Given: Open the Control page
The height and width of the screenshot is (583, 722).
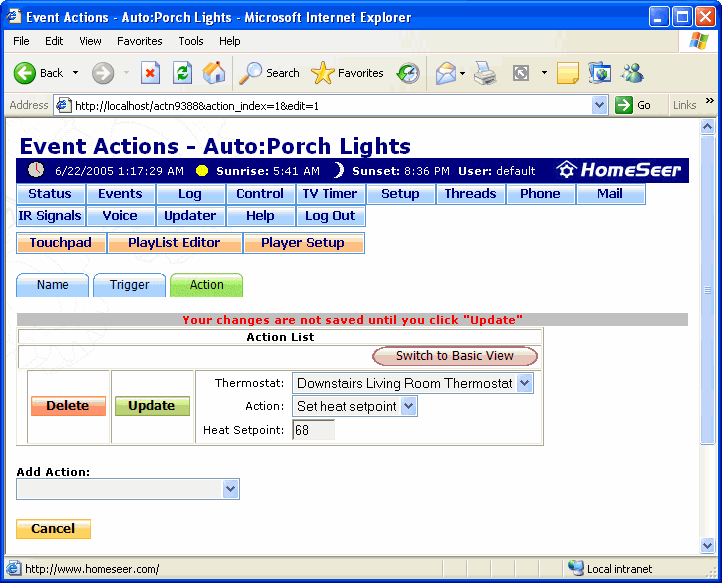Looking at the screenshot, I should tap(260, 194).
